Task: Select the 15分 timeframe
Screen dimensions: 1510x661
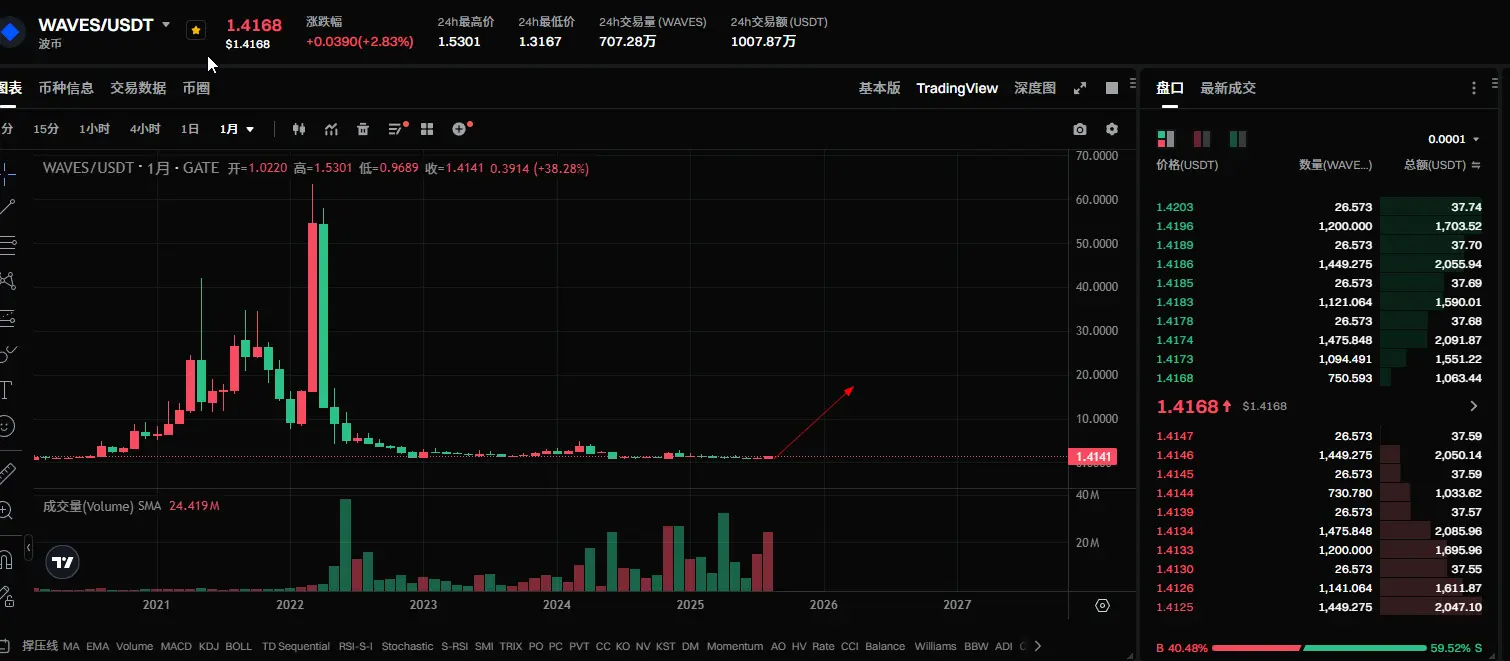Action: (46, 129)
